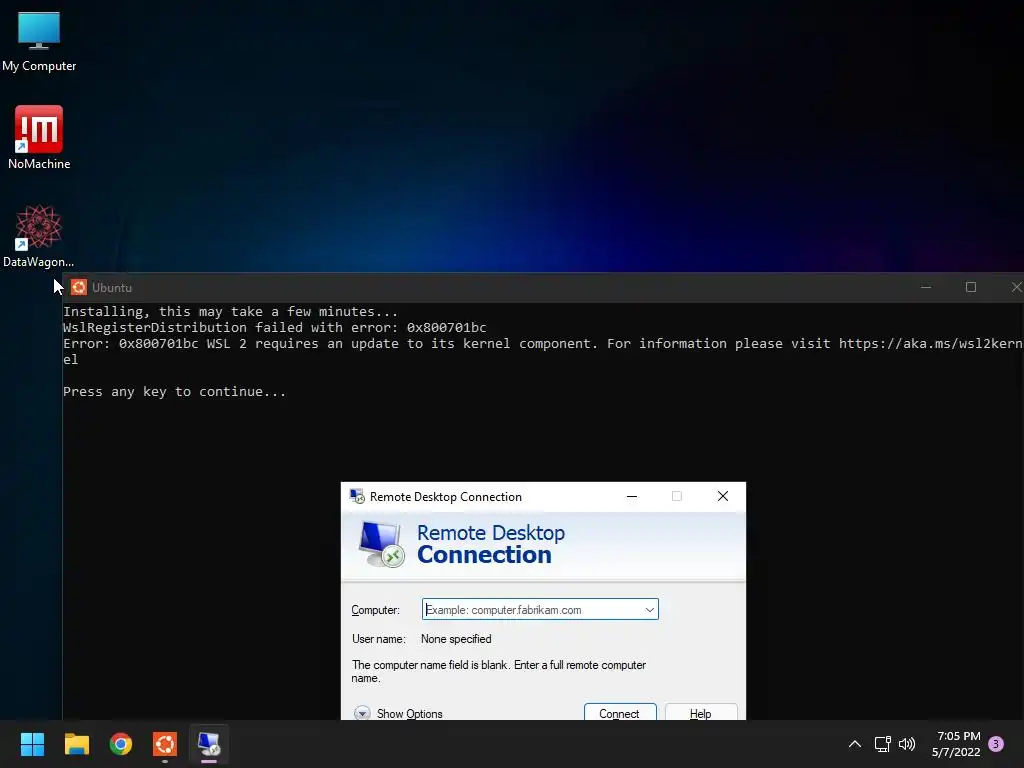Minimize the Remote Desktop Connection window
This screenshot has width=1024, height=768.
[x=632, y=496]
